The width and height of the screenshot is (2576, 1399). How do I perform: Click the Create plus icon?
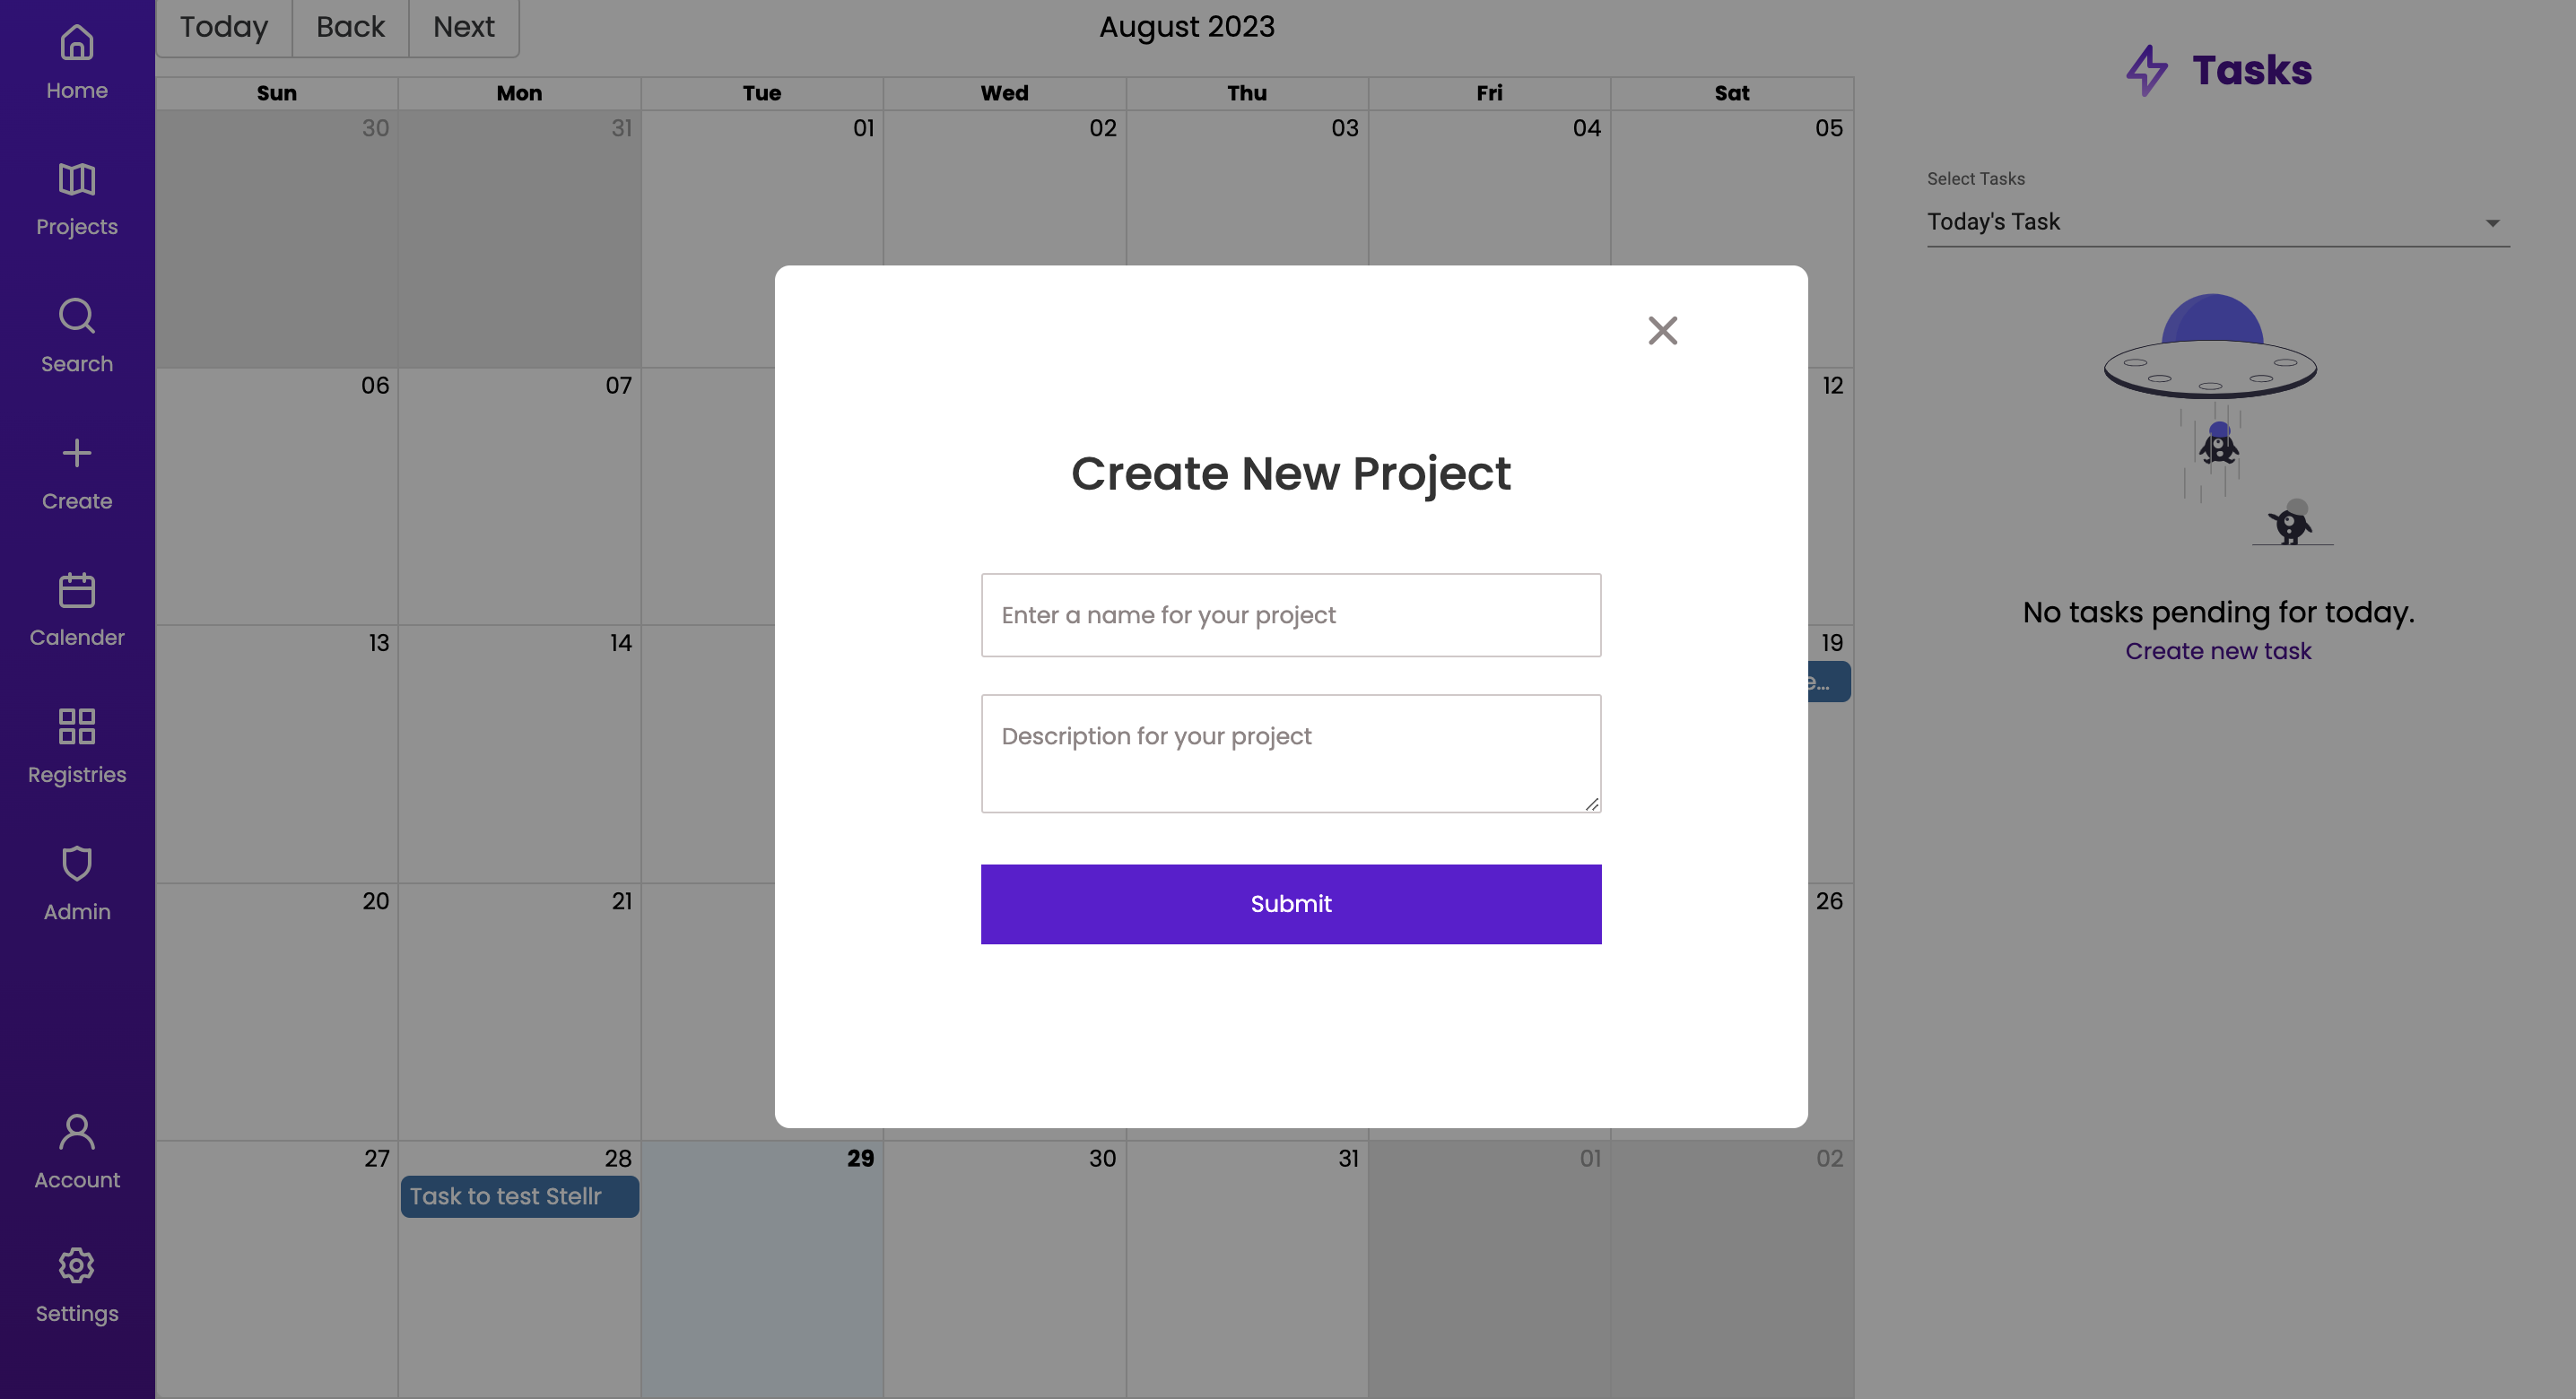(x=77, y=453)
